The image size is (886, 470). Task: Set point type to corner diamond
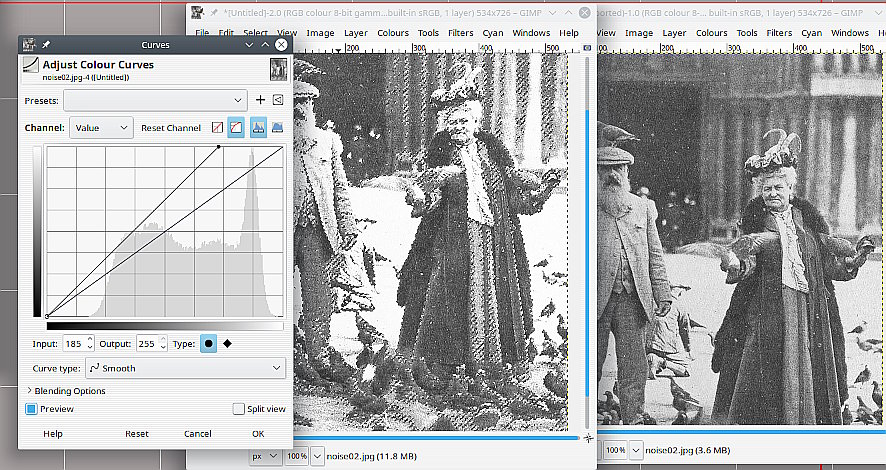tap(228, 344)
